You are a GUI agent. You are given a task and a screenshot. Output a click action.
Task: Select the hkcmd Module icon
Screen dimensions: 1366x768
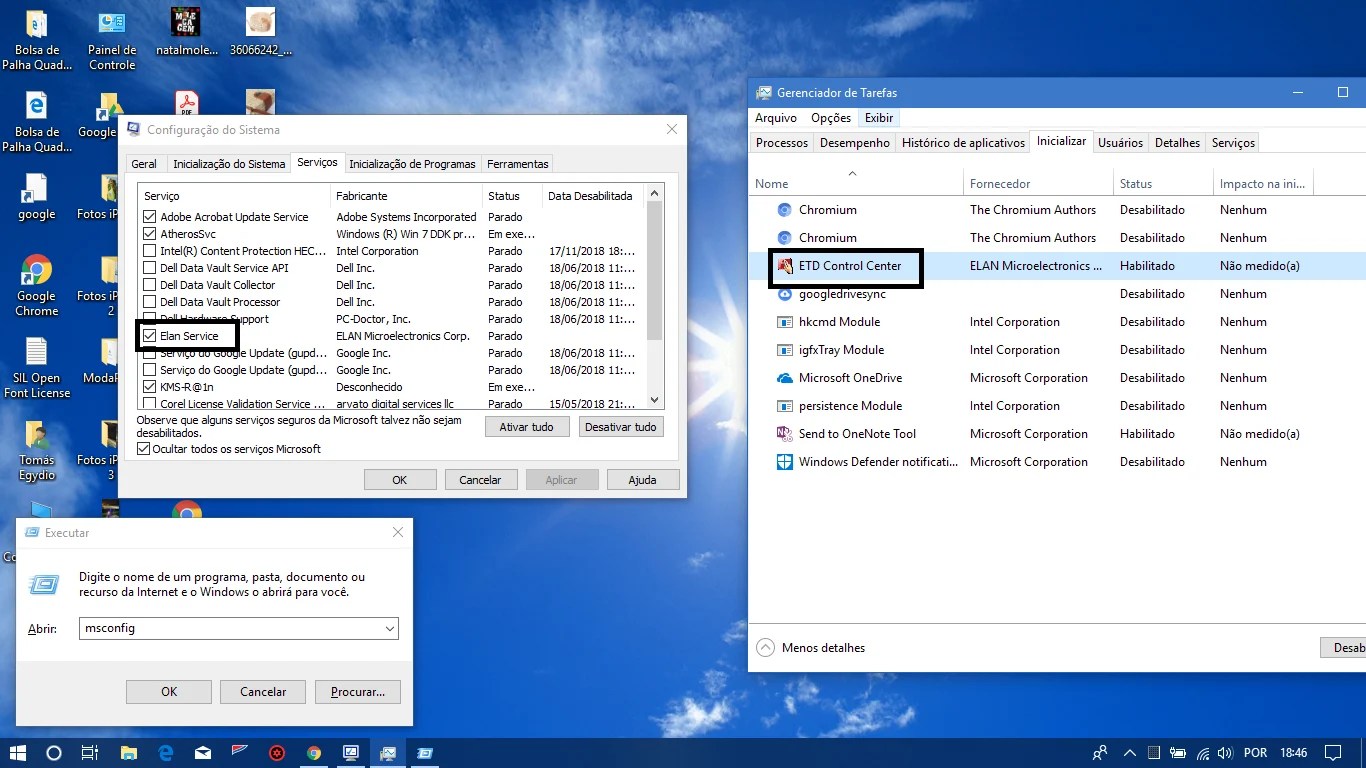(x=785, y=322)
